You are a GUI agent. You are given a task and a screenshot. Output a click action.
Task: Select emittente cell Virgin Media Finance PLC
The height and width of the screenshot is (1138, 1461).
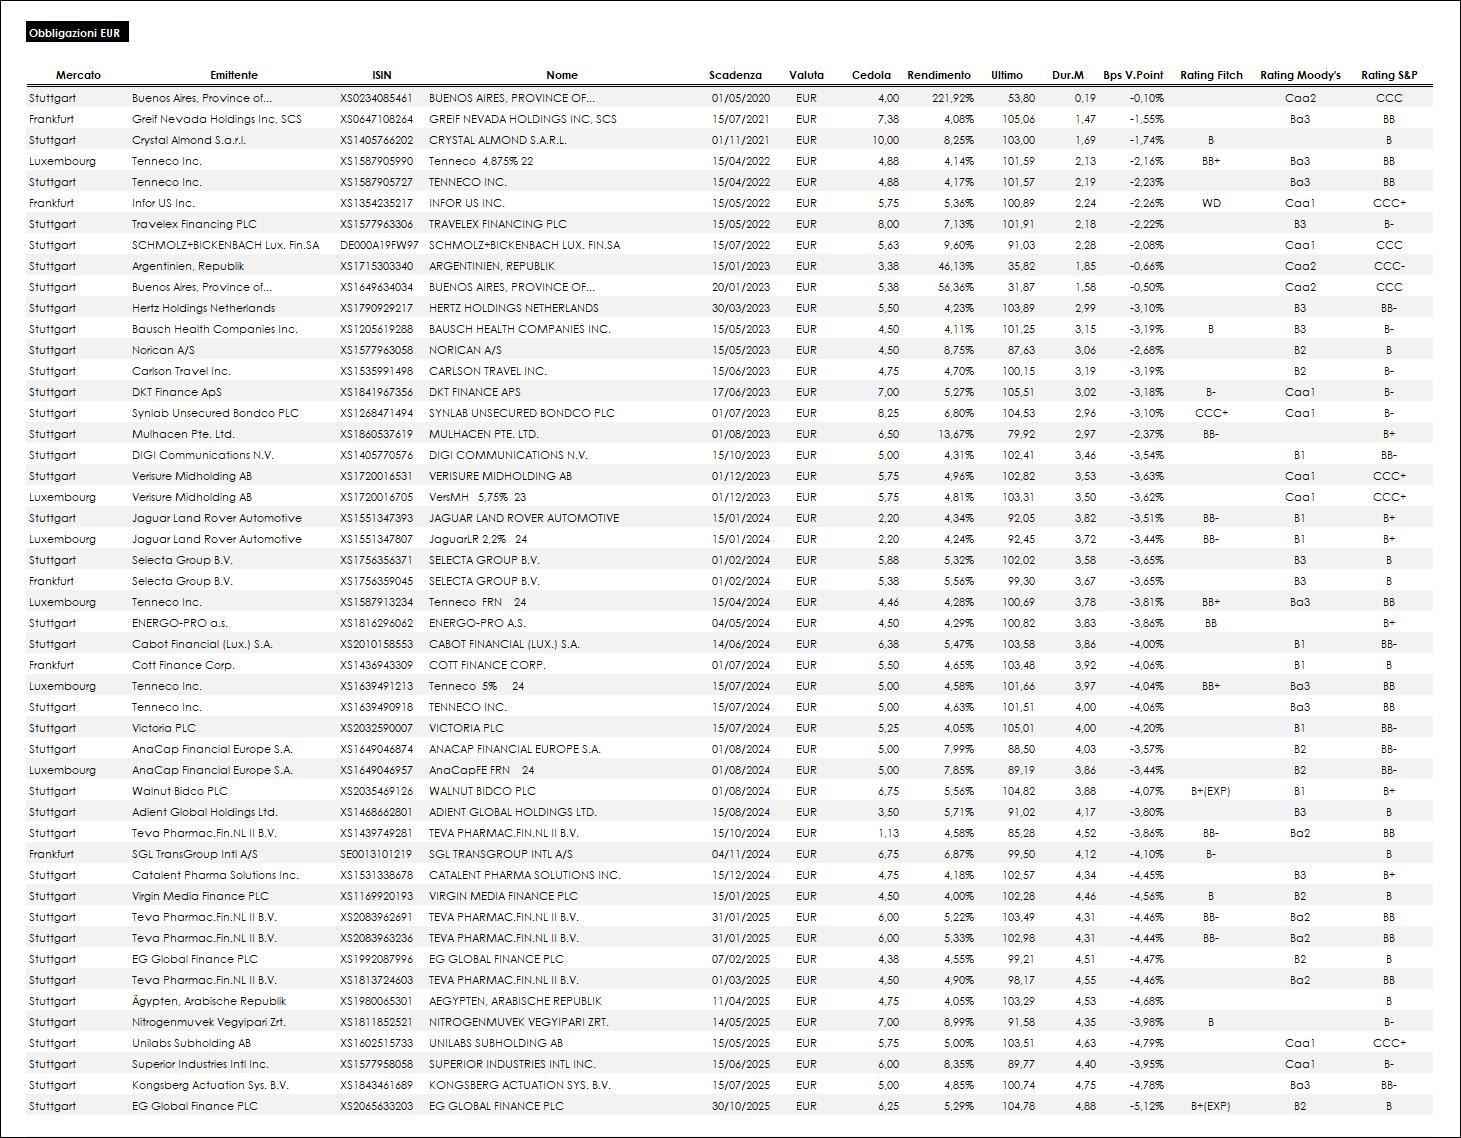click(200, 896)
